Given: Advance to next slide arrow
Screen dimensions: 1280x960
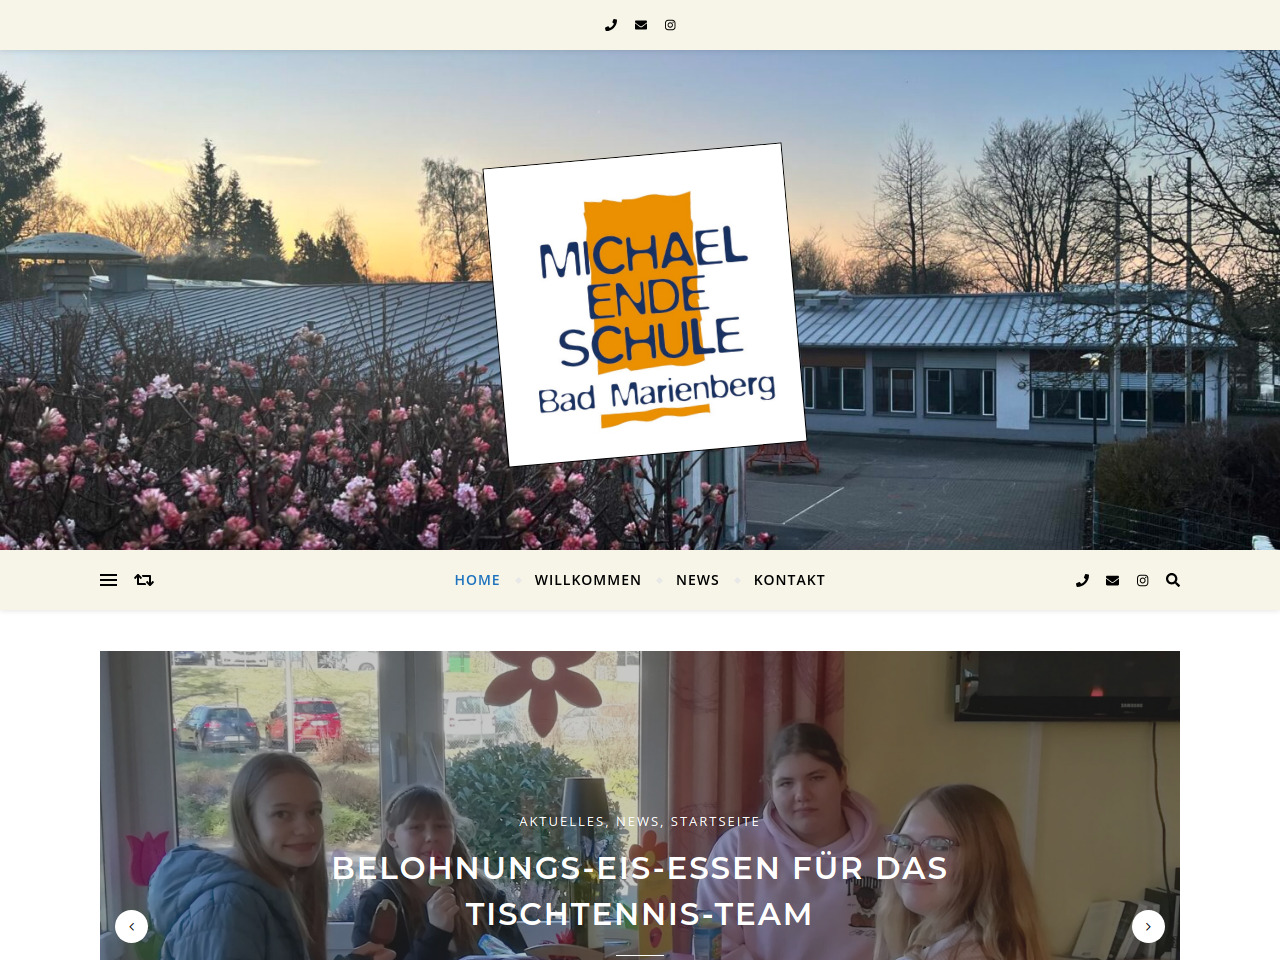Looking at the screenshot, I should 1148,926.
